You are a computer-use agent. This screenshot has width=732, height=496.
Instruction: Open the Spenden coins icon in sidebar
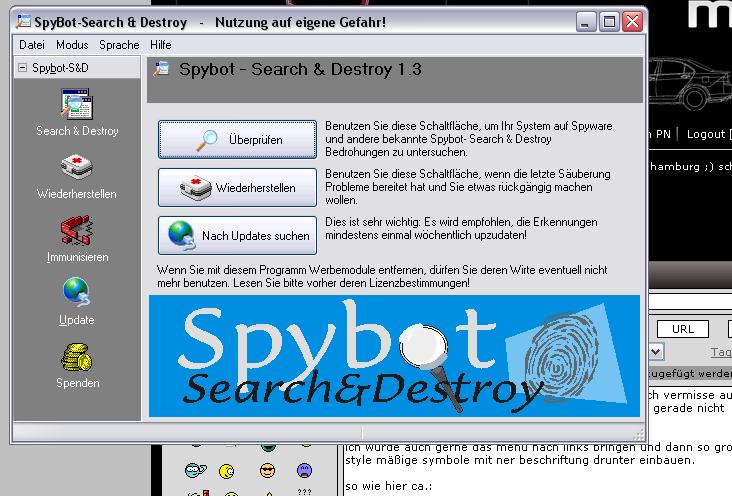[77, 357]
